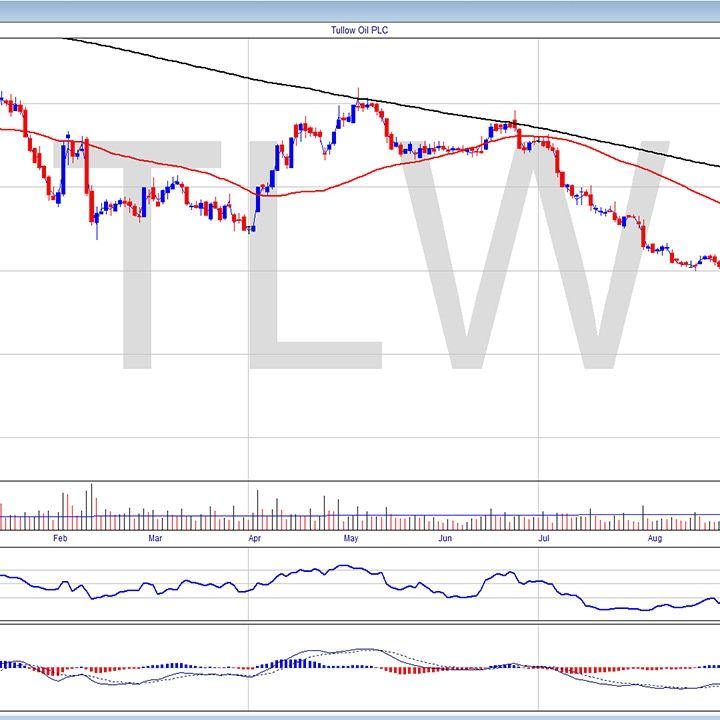The width and height of the screenshot is (720, 720).
Task: Click the Aug date axis label
Action: [653, 539]
